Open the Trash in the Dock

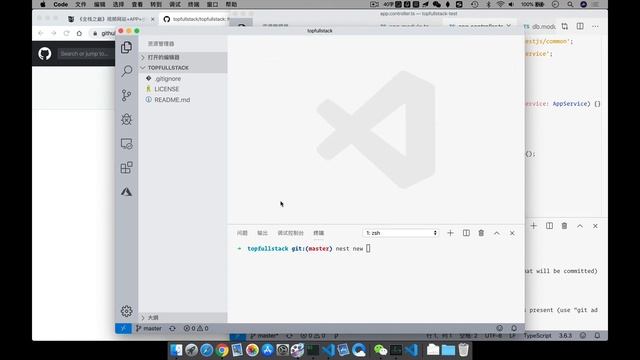pos(463,350)
